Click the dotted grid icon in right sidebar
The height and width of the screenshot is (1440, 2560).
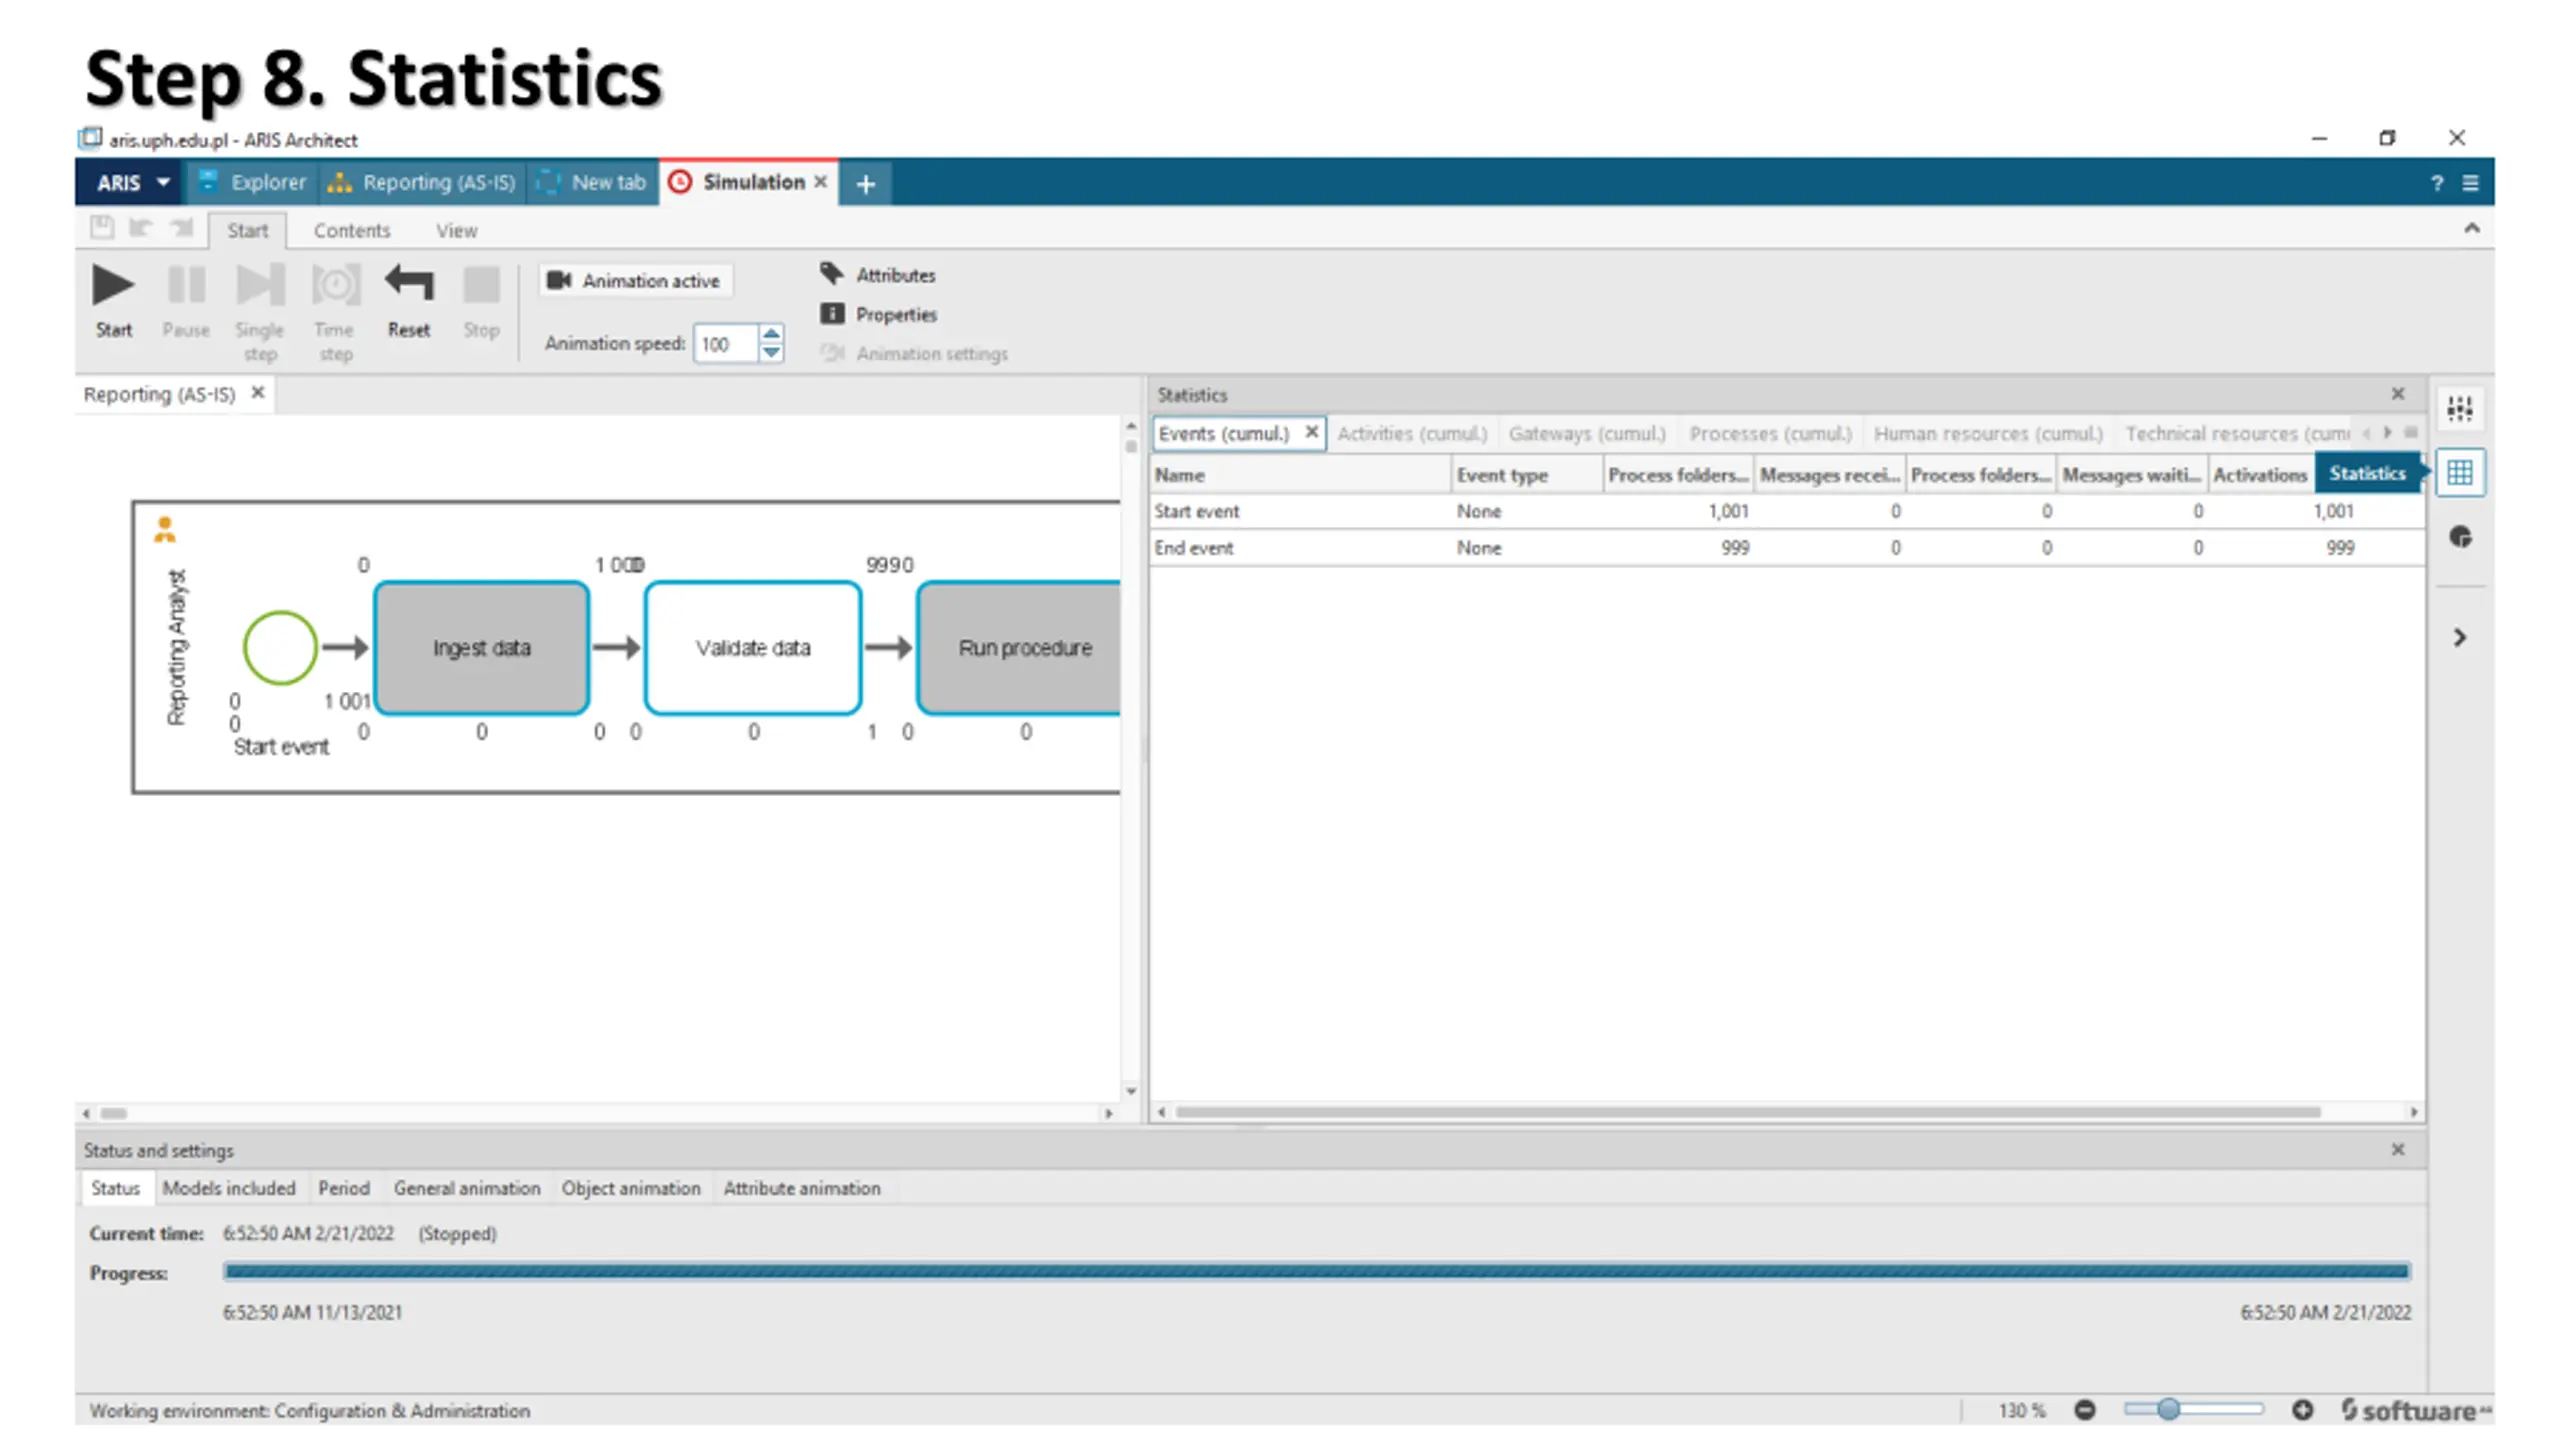tap(2459, 408)
